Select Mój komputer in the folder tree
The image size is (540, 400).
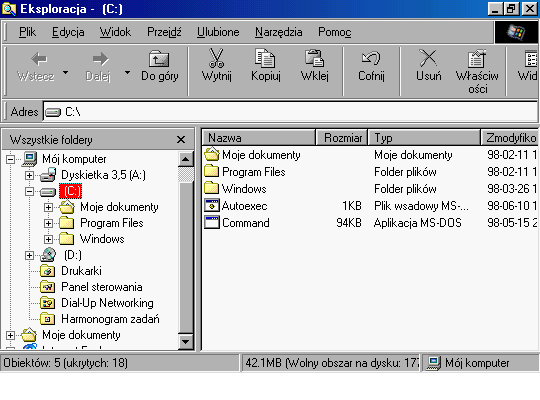click(x=74, y=159)
